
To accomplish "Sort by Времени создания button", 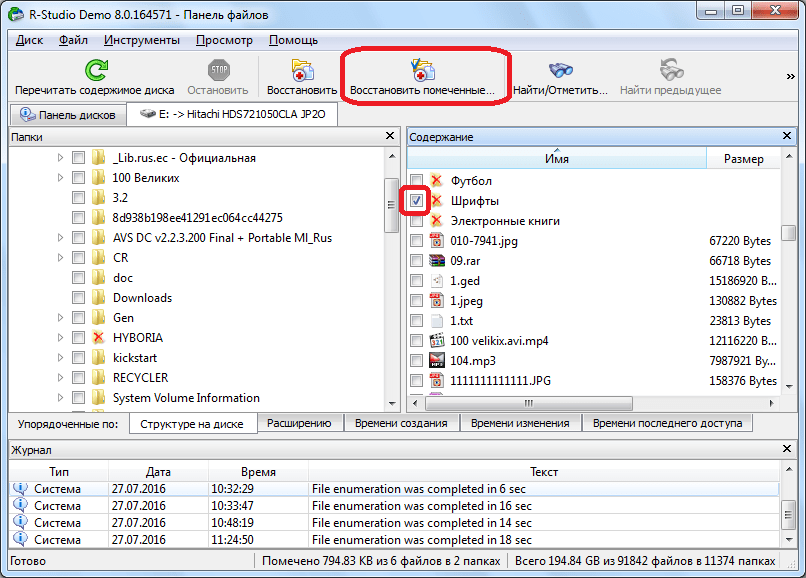I will click(x=400, y=423).
